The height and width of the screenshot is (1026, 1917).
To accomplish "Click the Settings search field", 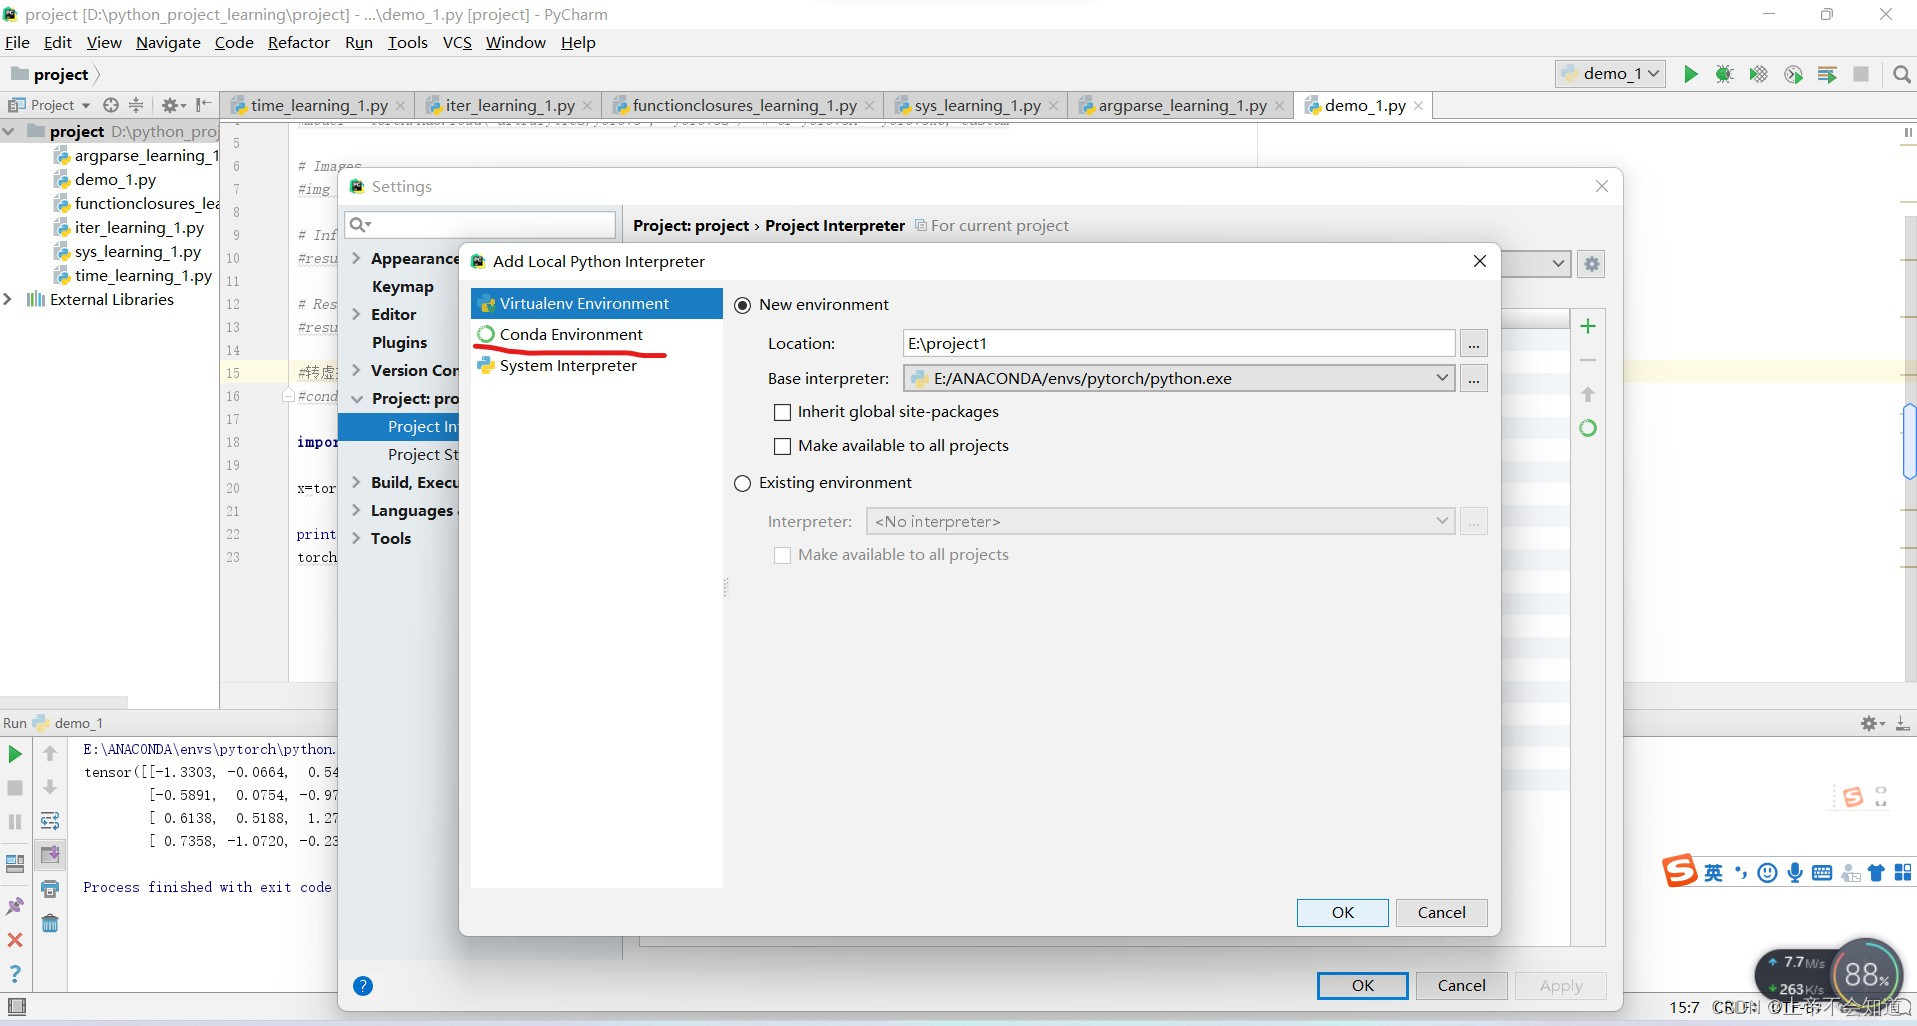I will pyautogui.click(x=480, y=224).
